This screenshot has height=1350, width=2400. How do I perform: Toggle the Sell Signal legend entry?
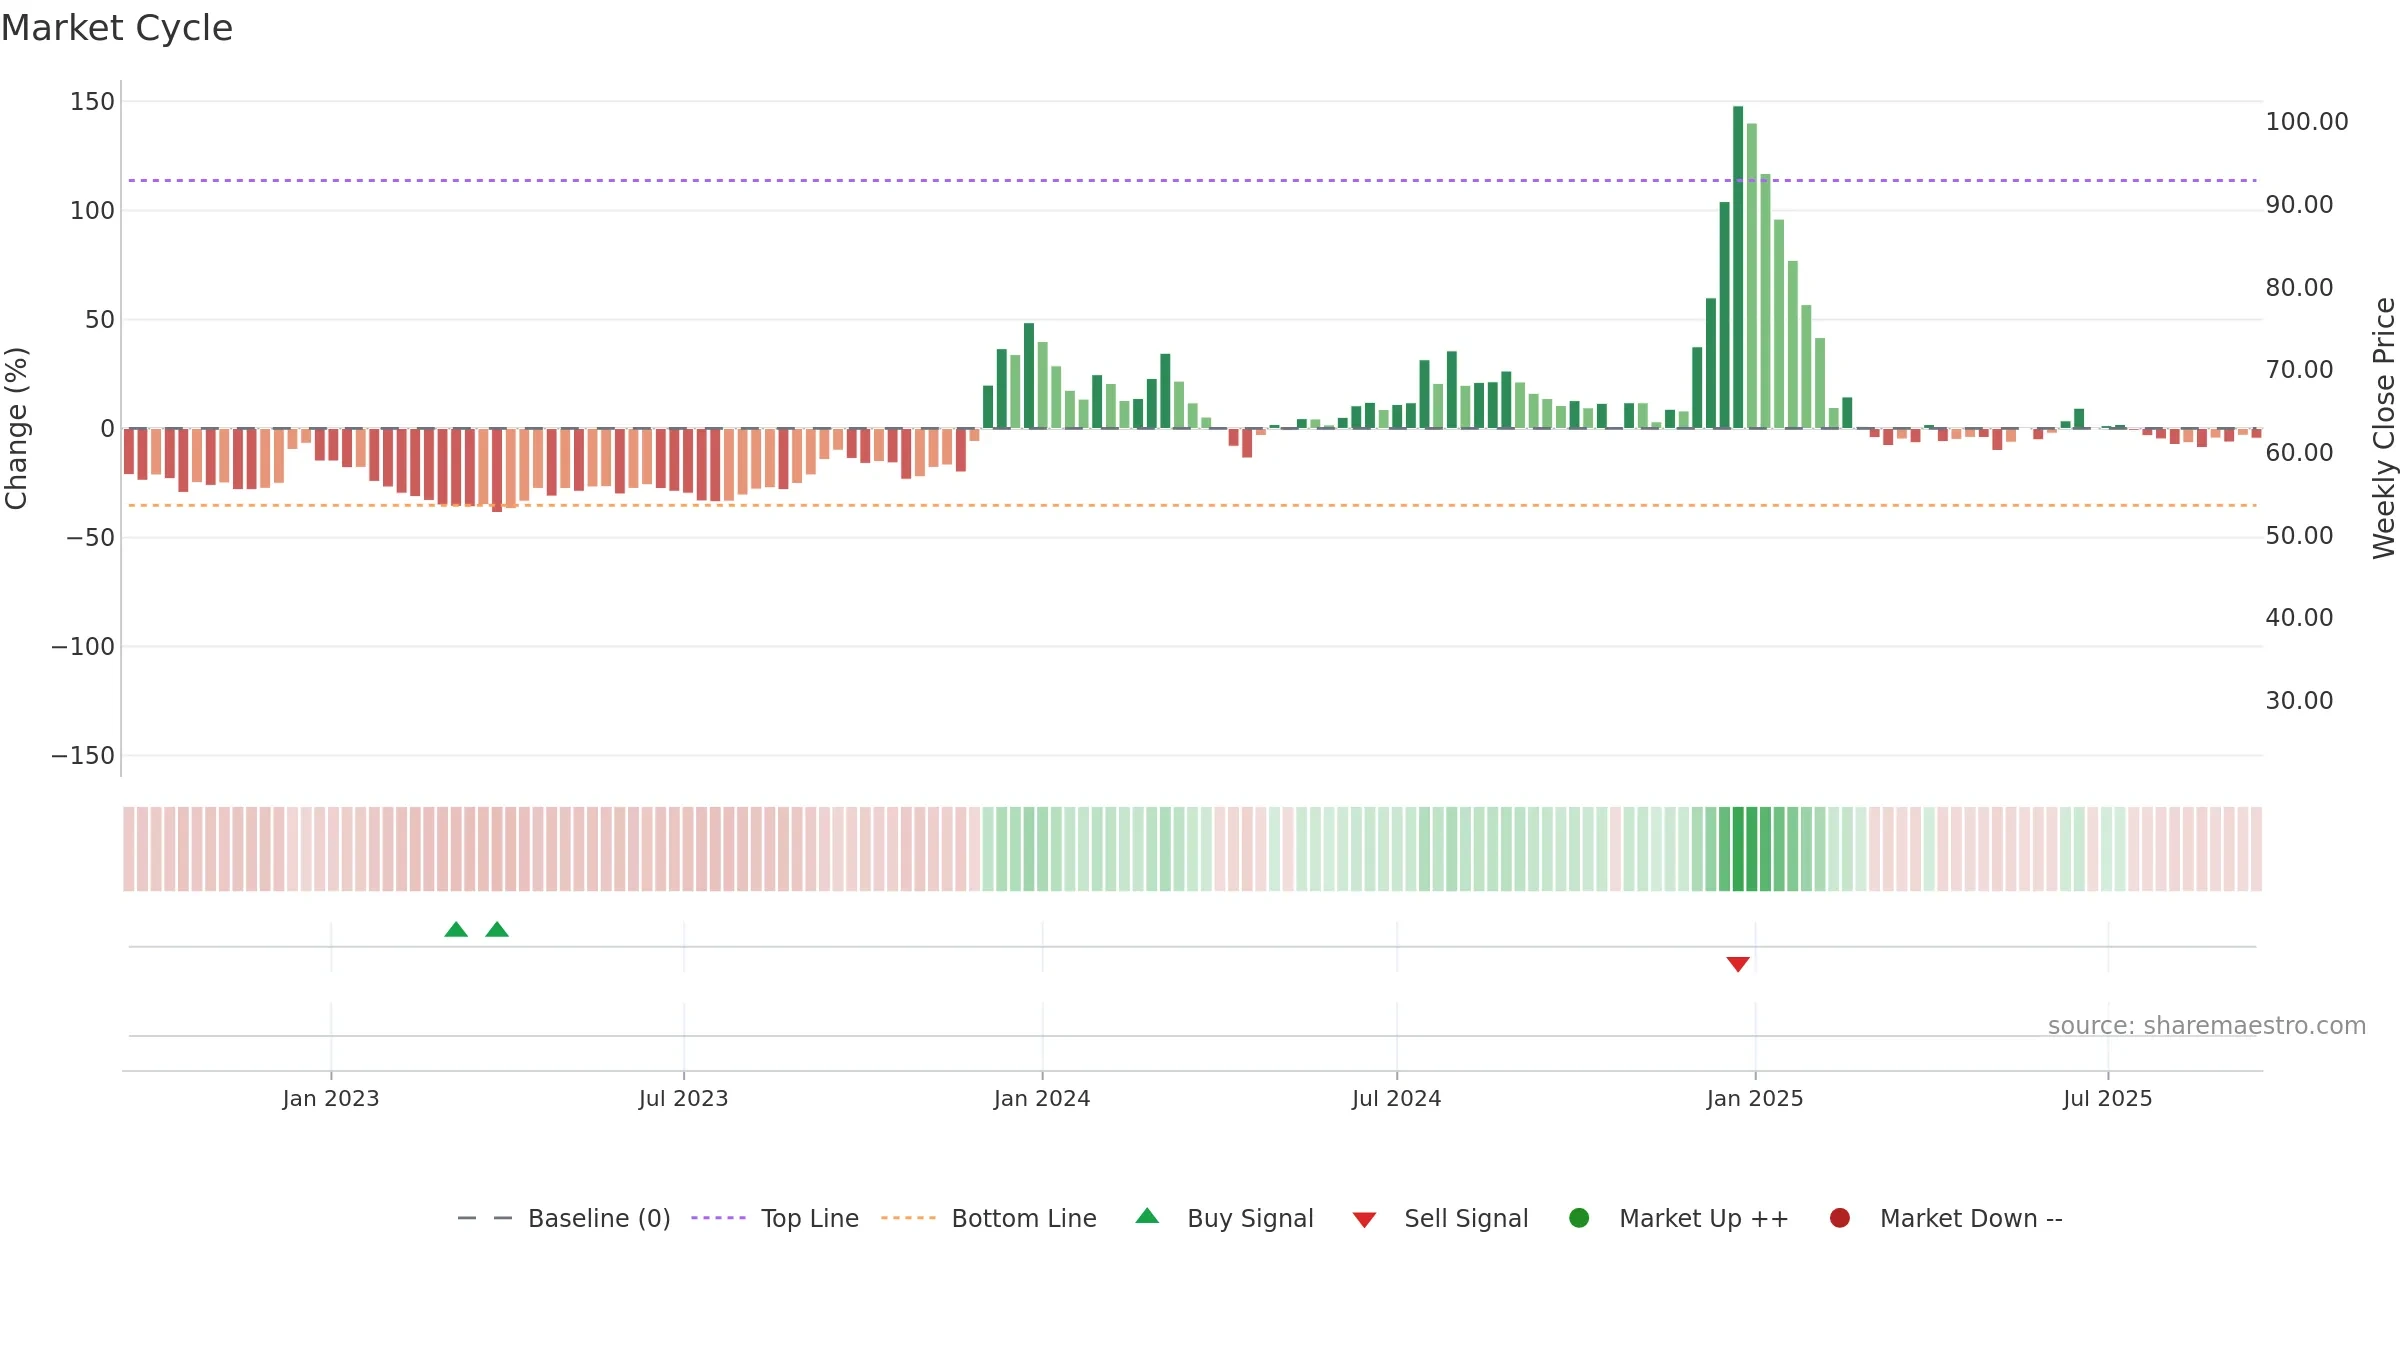(x=1440, y=1218)
